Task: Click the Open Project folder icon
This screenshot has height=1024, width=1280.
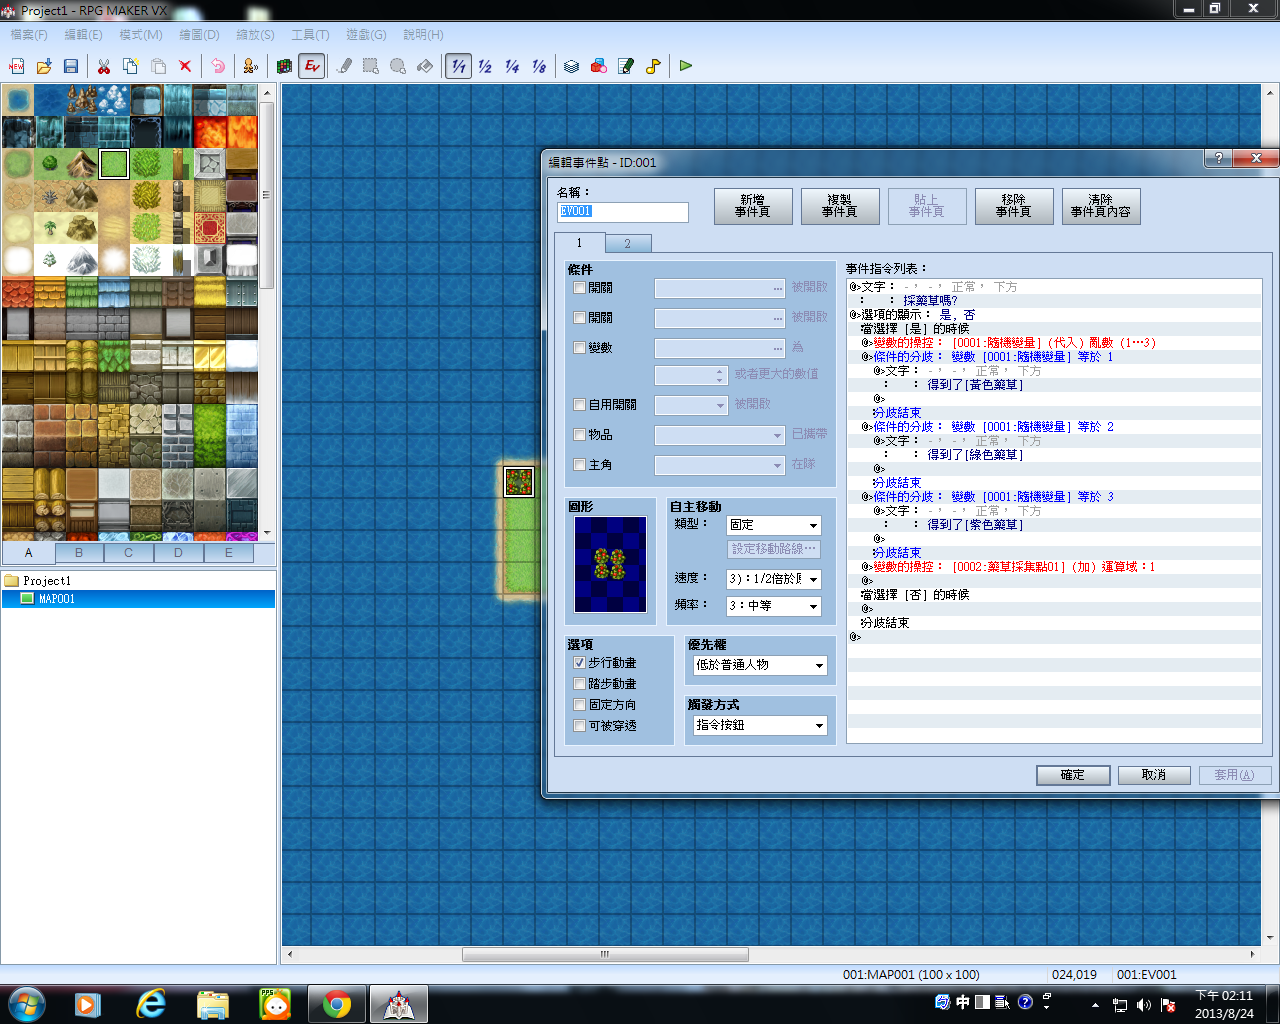Action: click(44, 66)
